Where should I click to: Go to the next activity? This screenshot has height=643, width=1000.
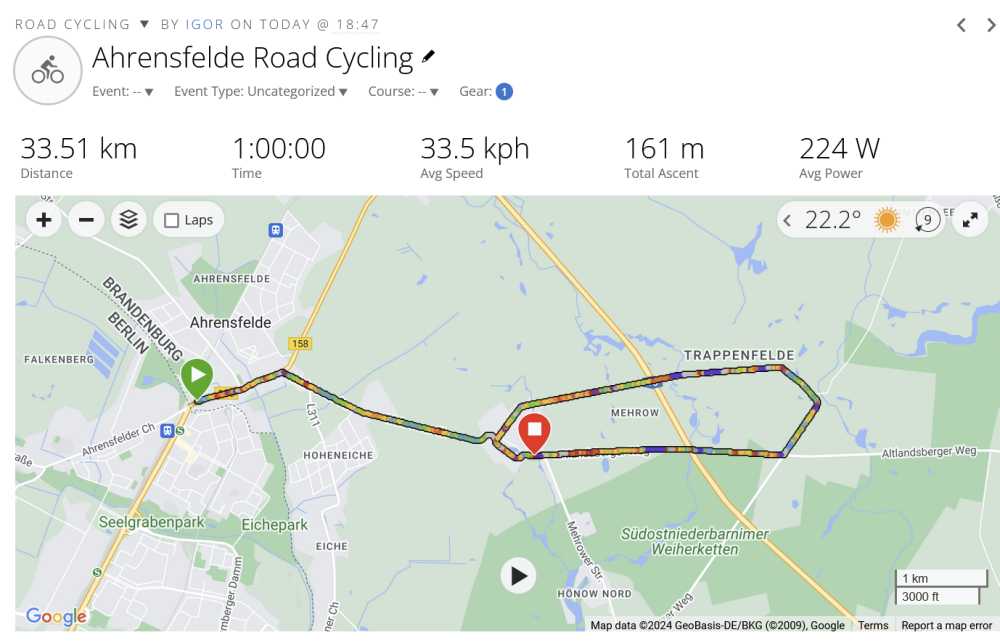pyautogui.click(x=991, y=25)
